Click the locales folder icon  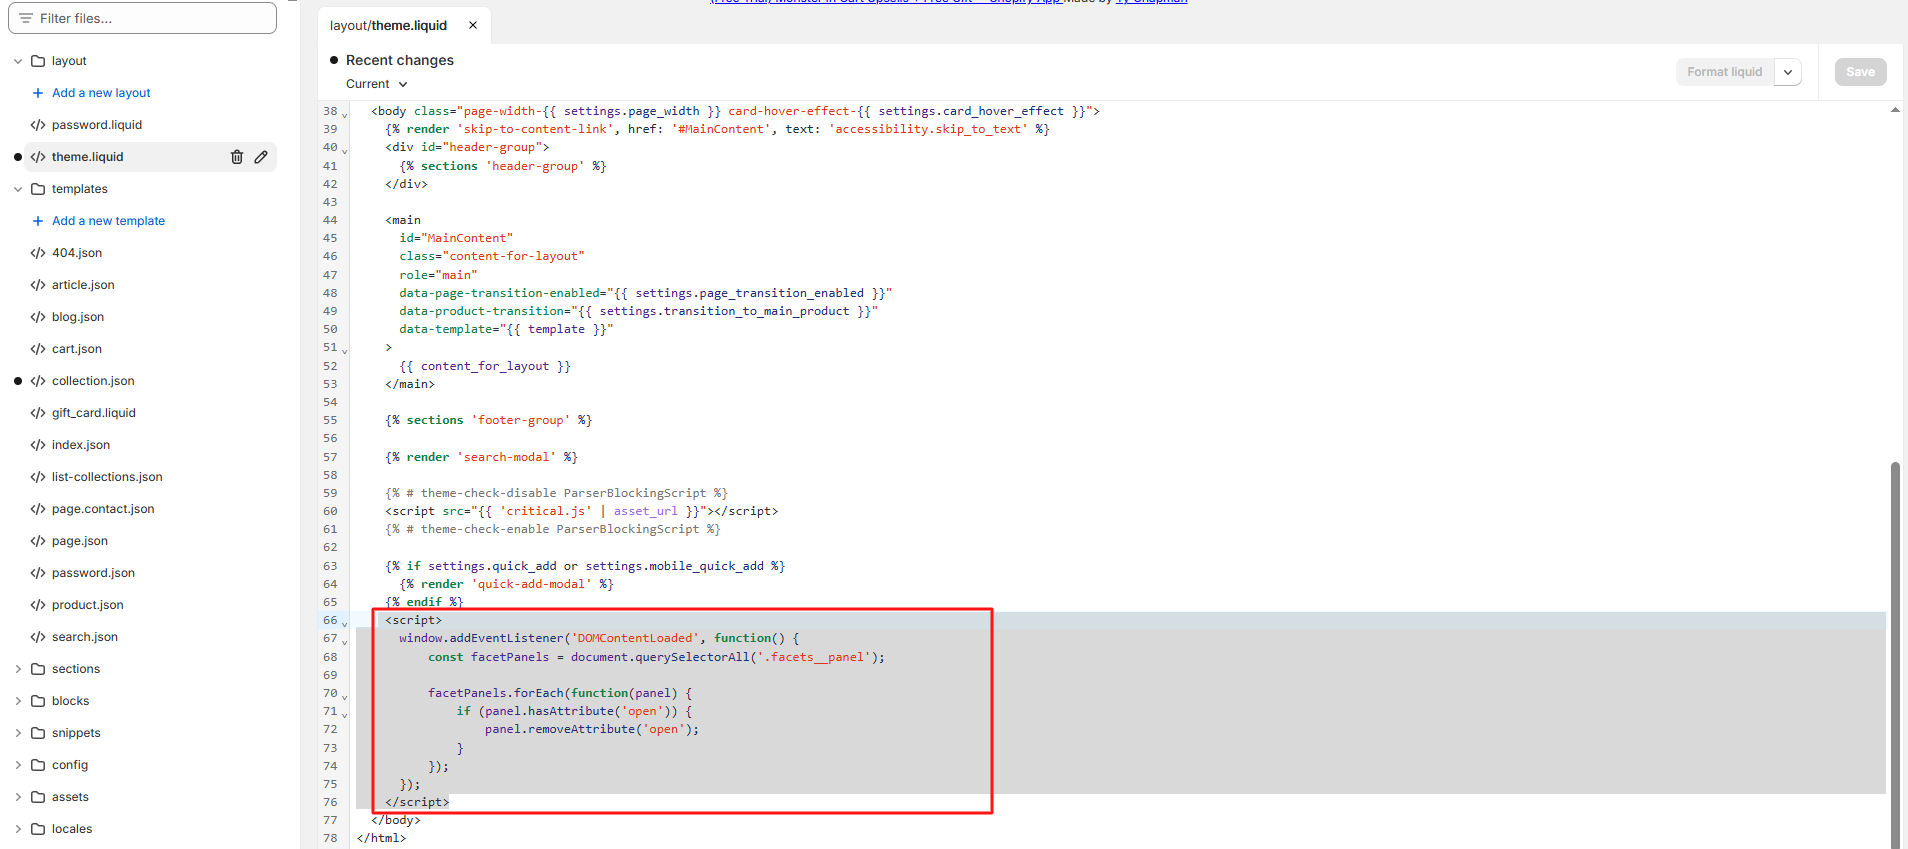click(x=38, y=829)
